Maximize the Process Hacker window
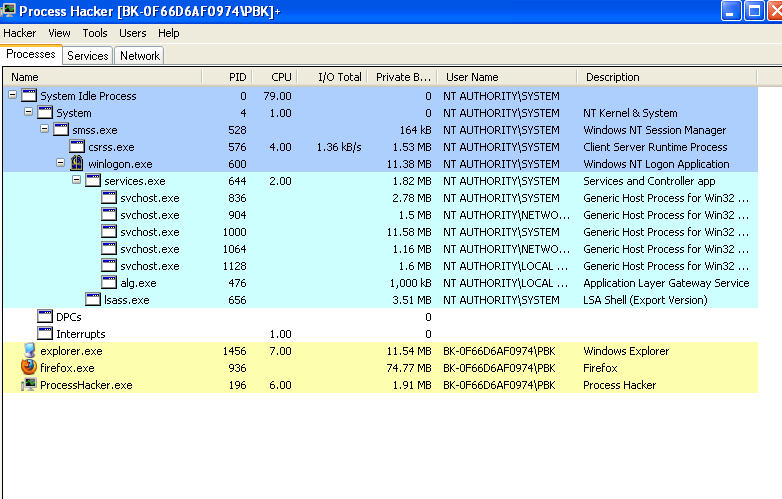The width and height of the screenshot is (782, 499). point(754,10)
